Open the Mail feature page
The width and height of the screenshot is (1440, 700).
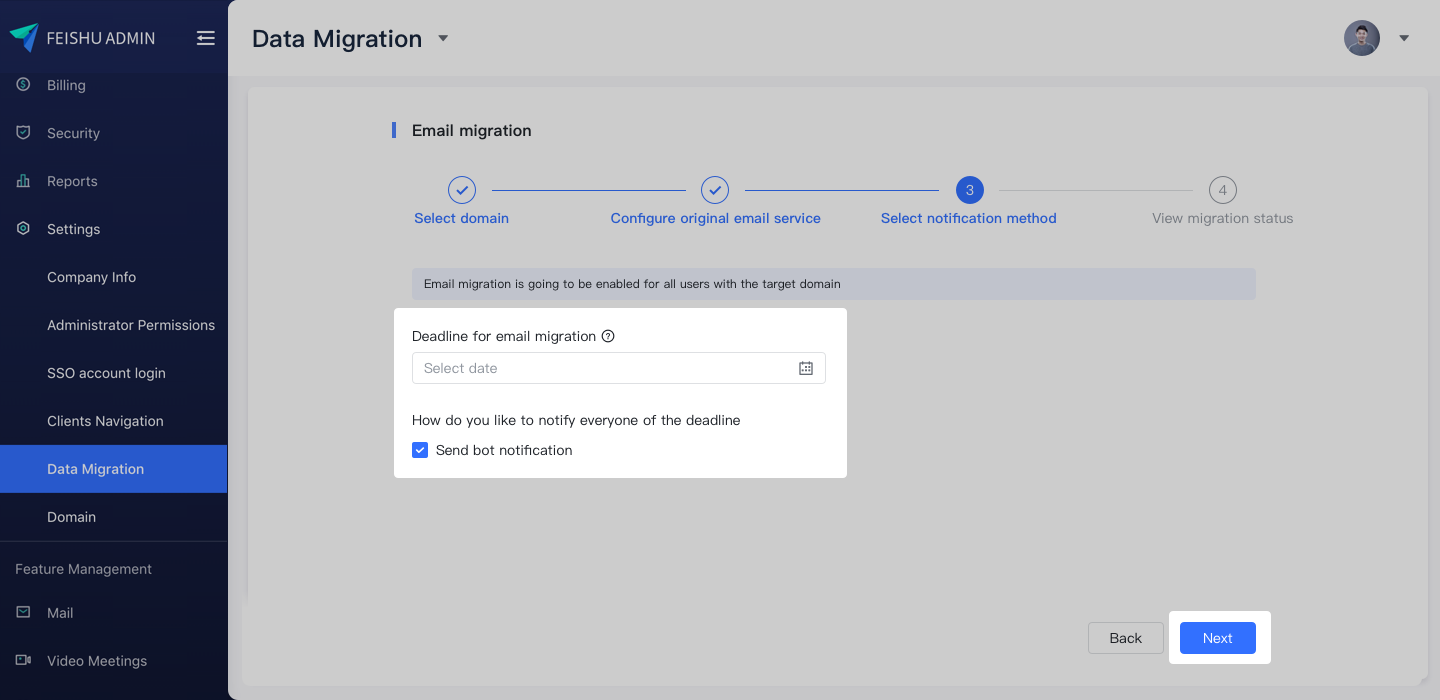pos(114,613)
